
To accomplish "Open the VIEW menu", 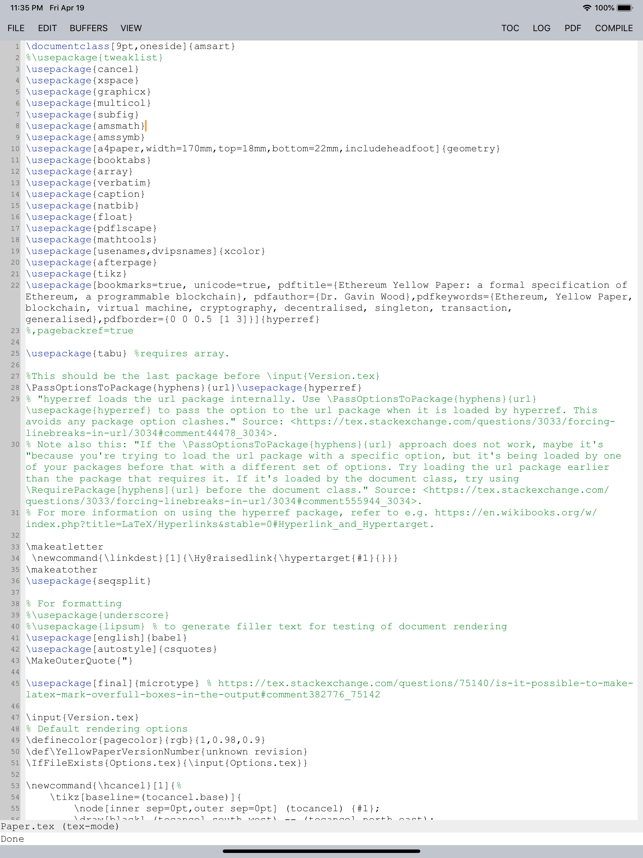I will (x=131, y=28).
